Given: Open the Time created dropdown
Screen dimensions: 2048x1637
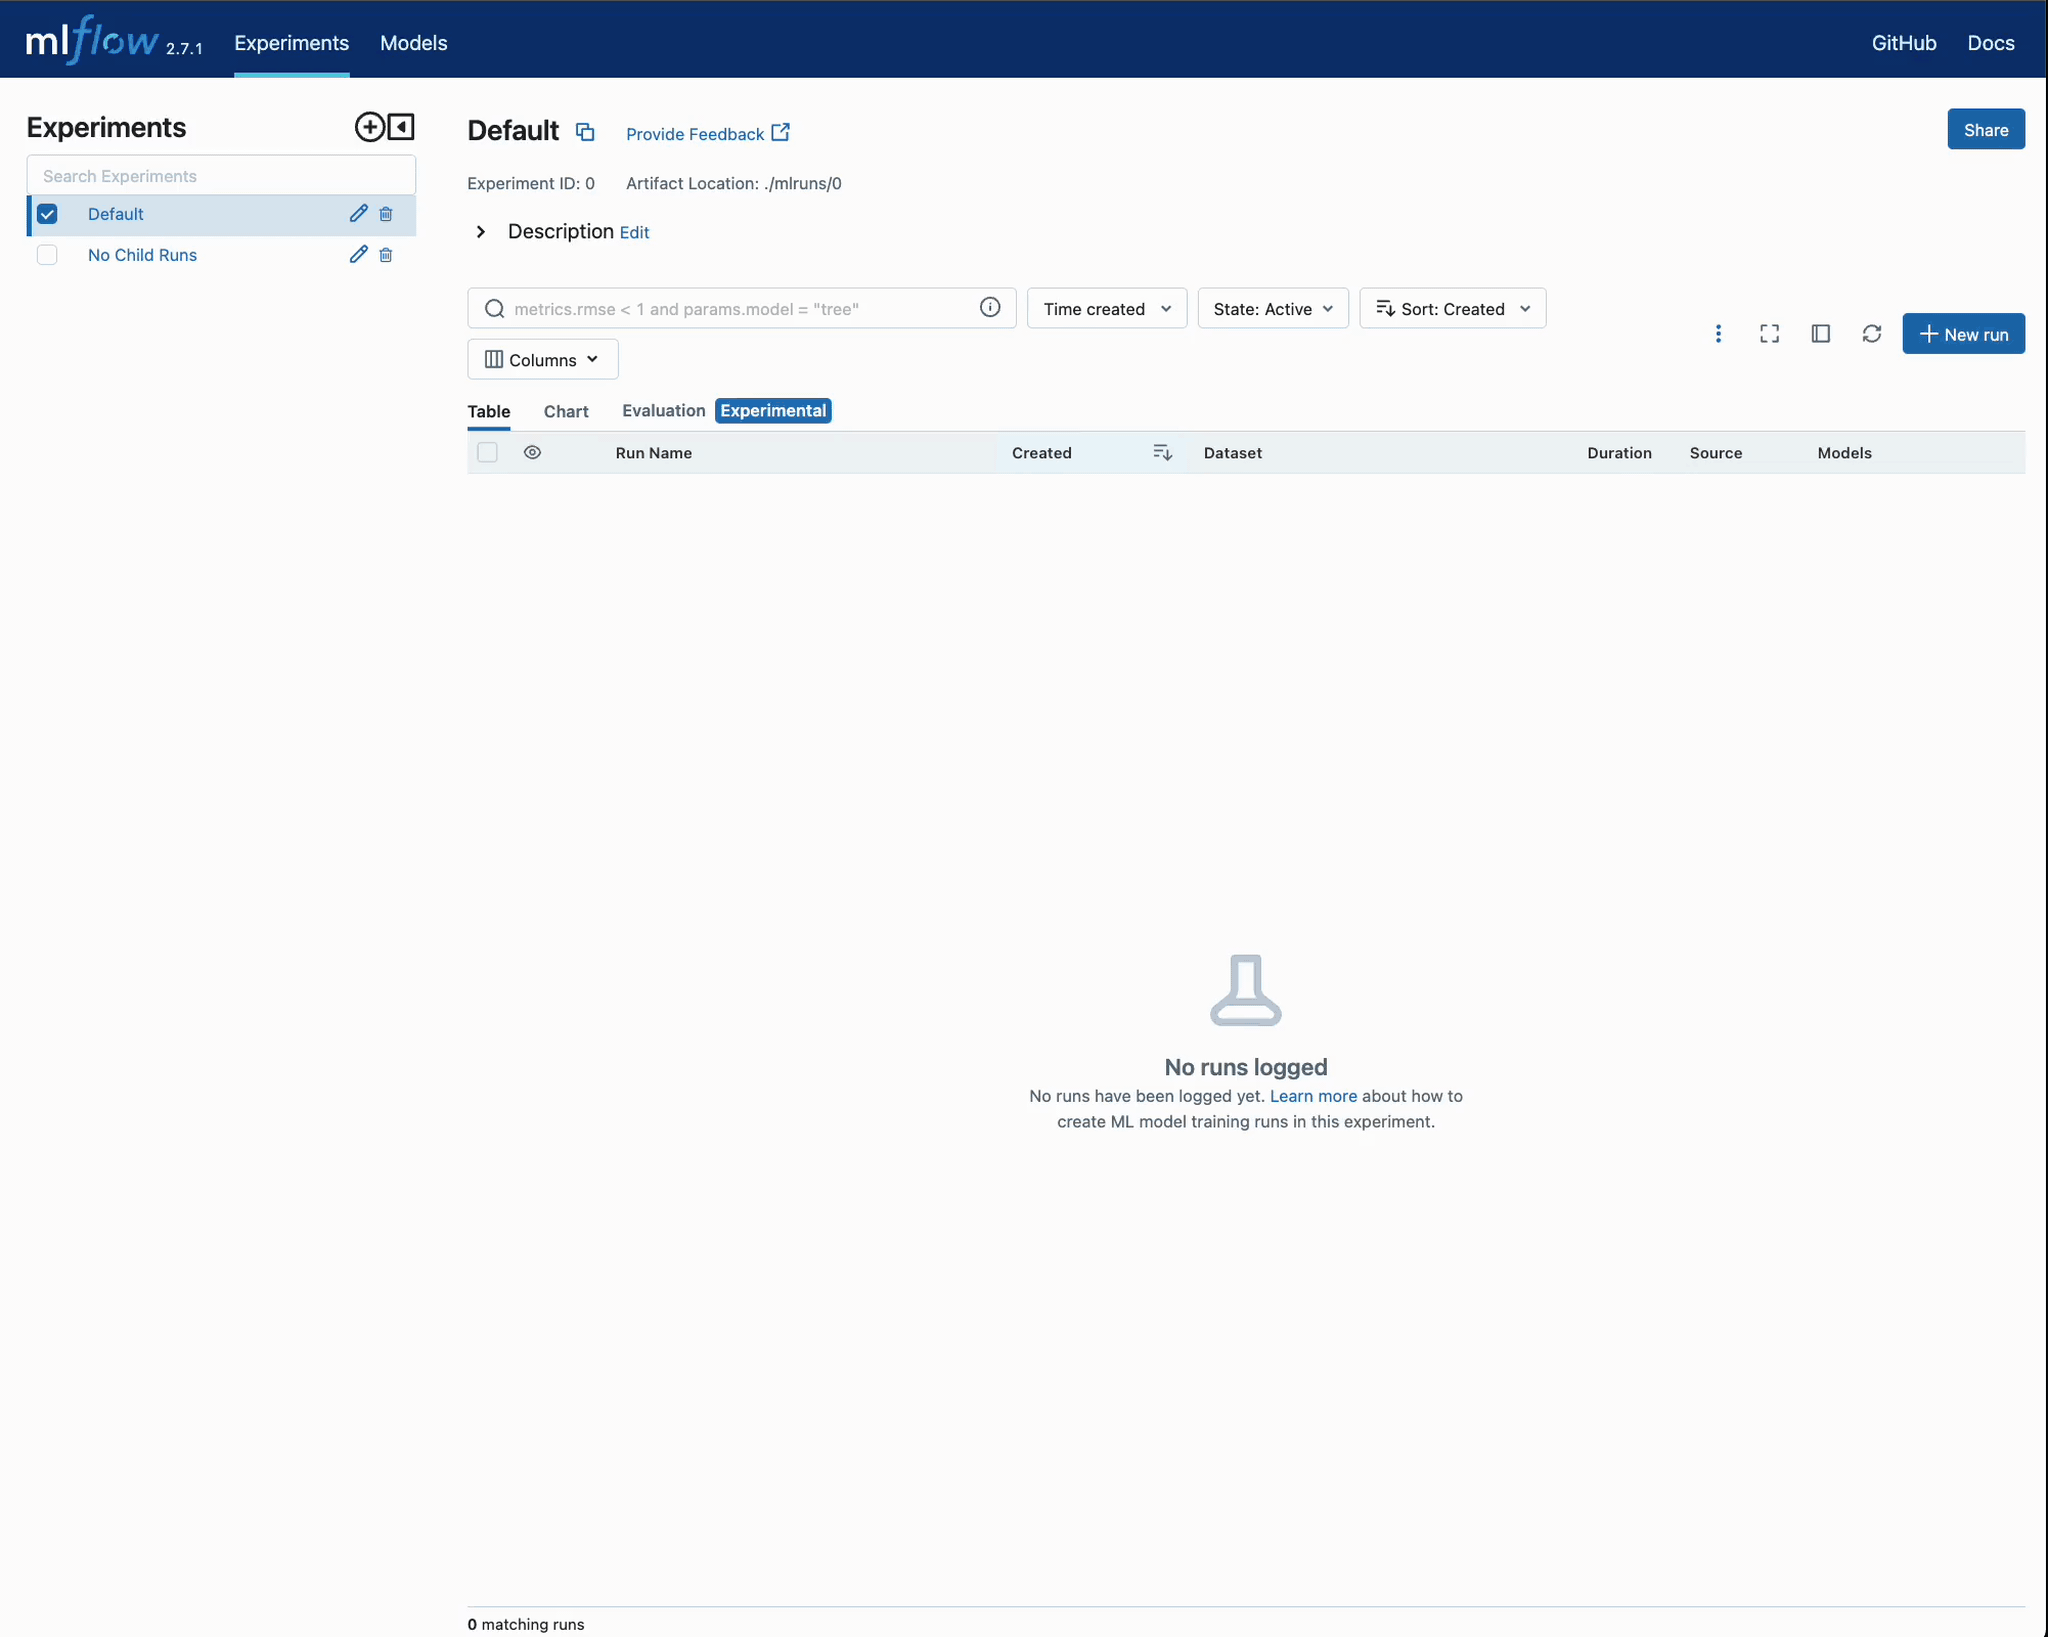Looking at the screenshot, I should coord(1106,309).
